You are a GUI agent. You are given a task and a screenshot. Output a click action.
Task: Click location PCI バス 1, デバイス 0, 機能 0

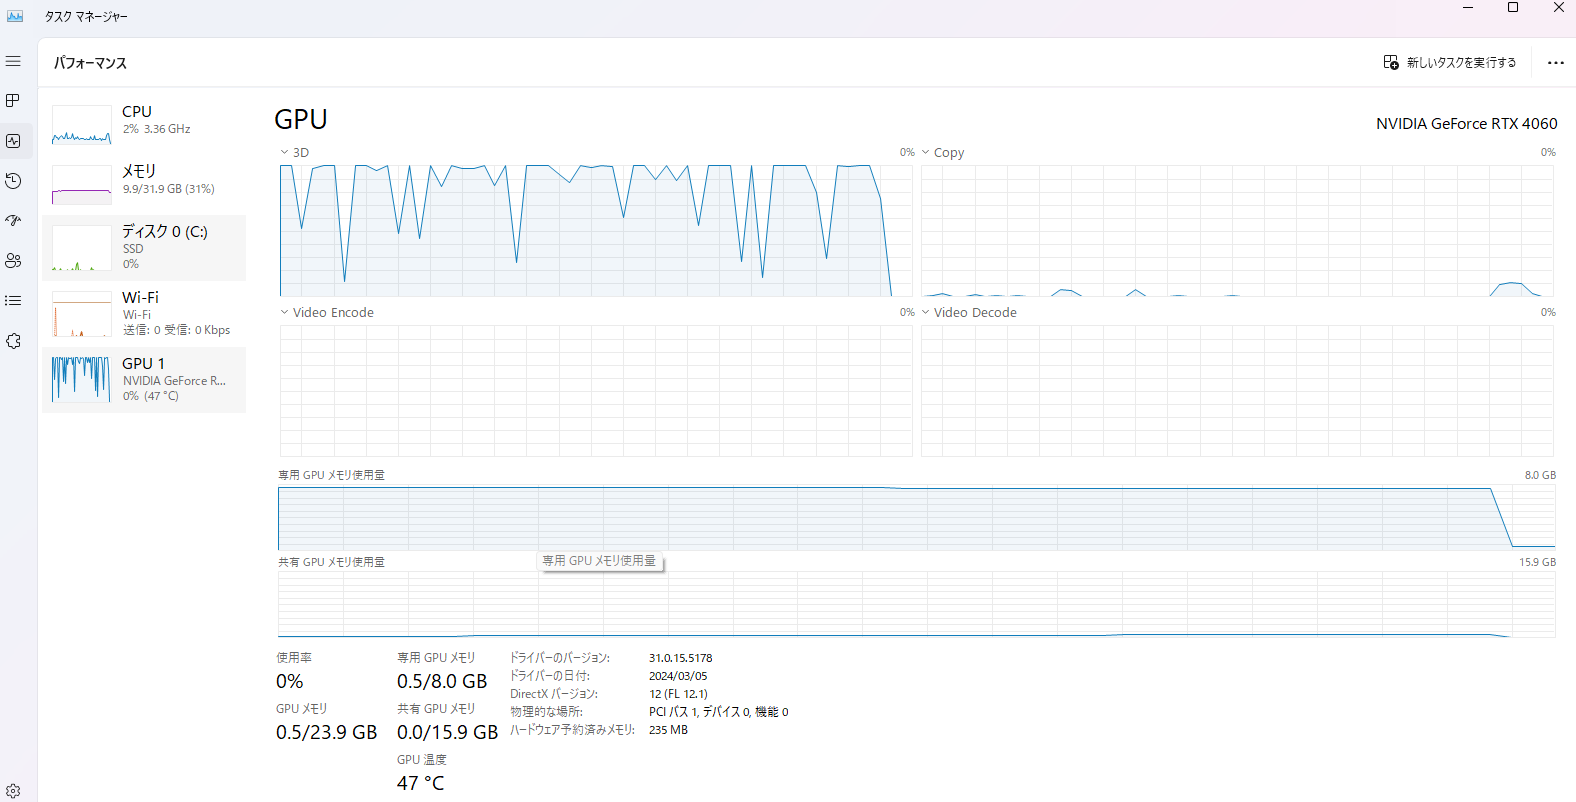(719, 712)
